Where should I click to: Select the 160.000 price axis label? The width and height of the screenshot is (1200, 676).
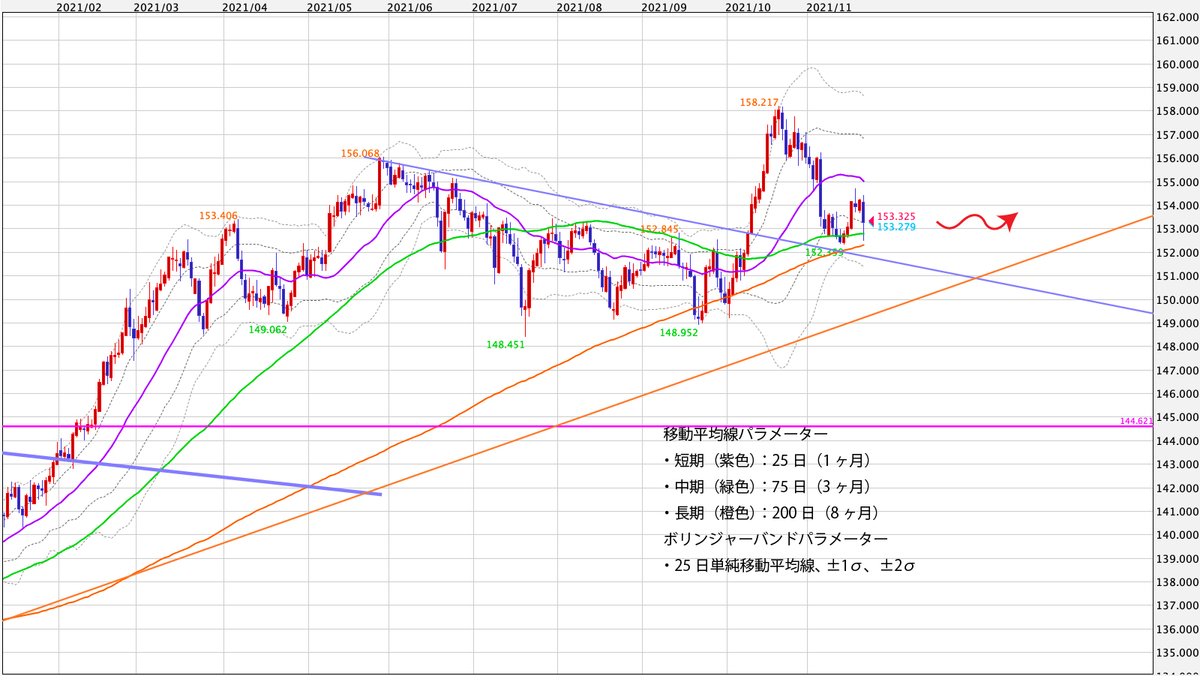(x=1178, y=65)
